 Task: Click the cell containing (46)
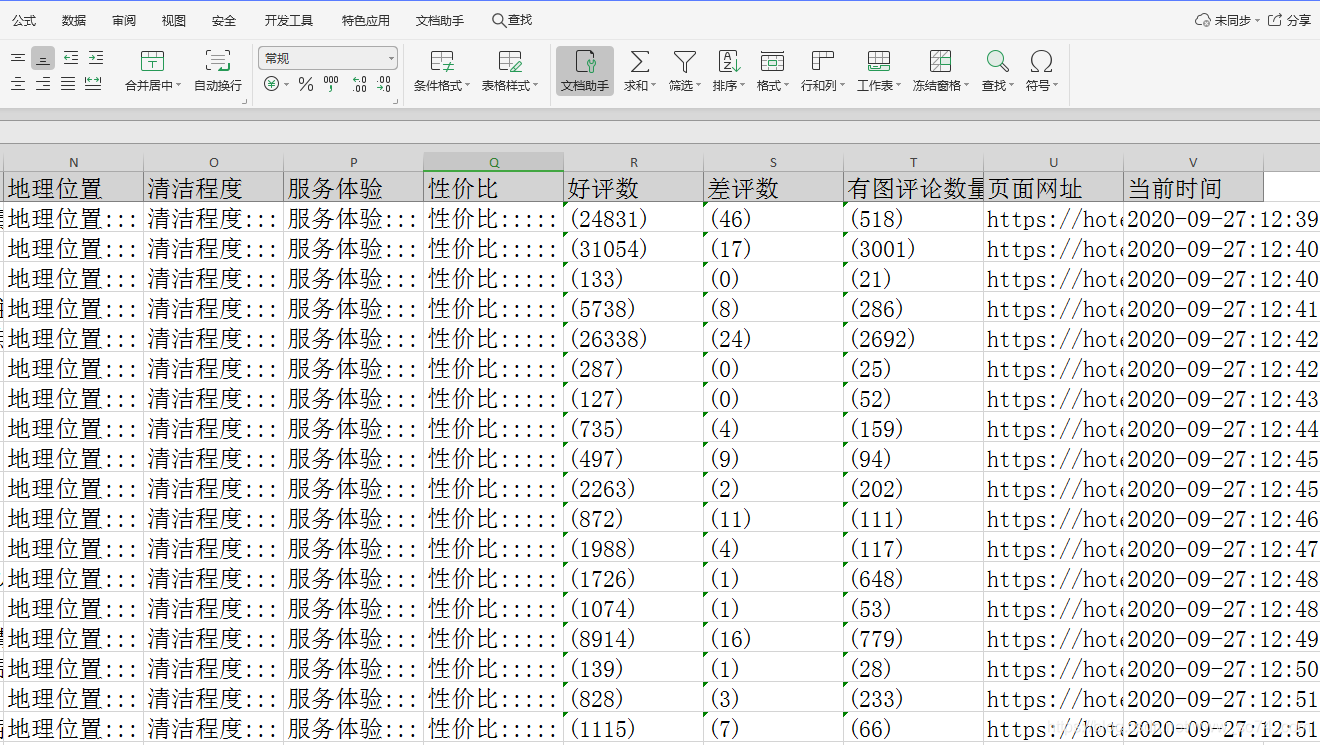coord(774,217)
